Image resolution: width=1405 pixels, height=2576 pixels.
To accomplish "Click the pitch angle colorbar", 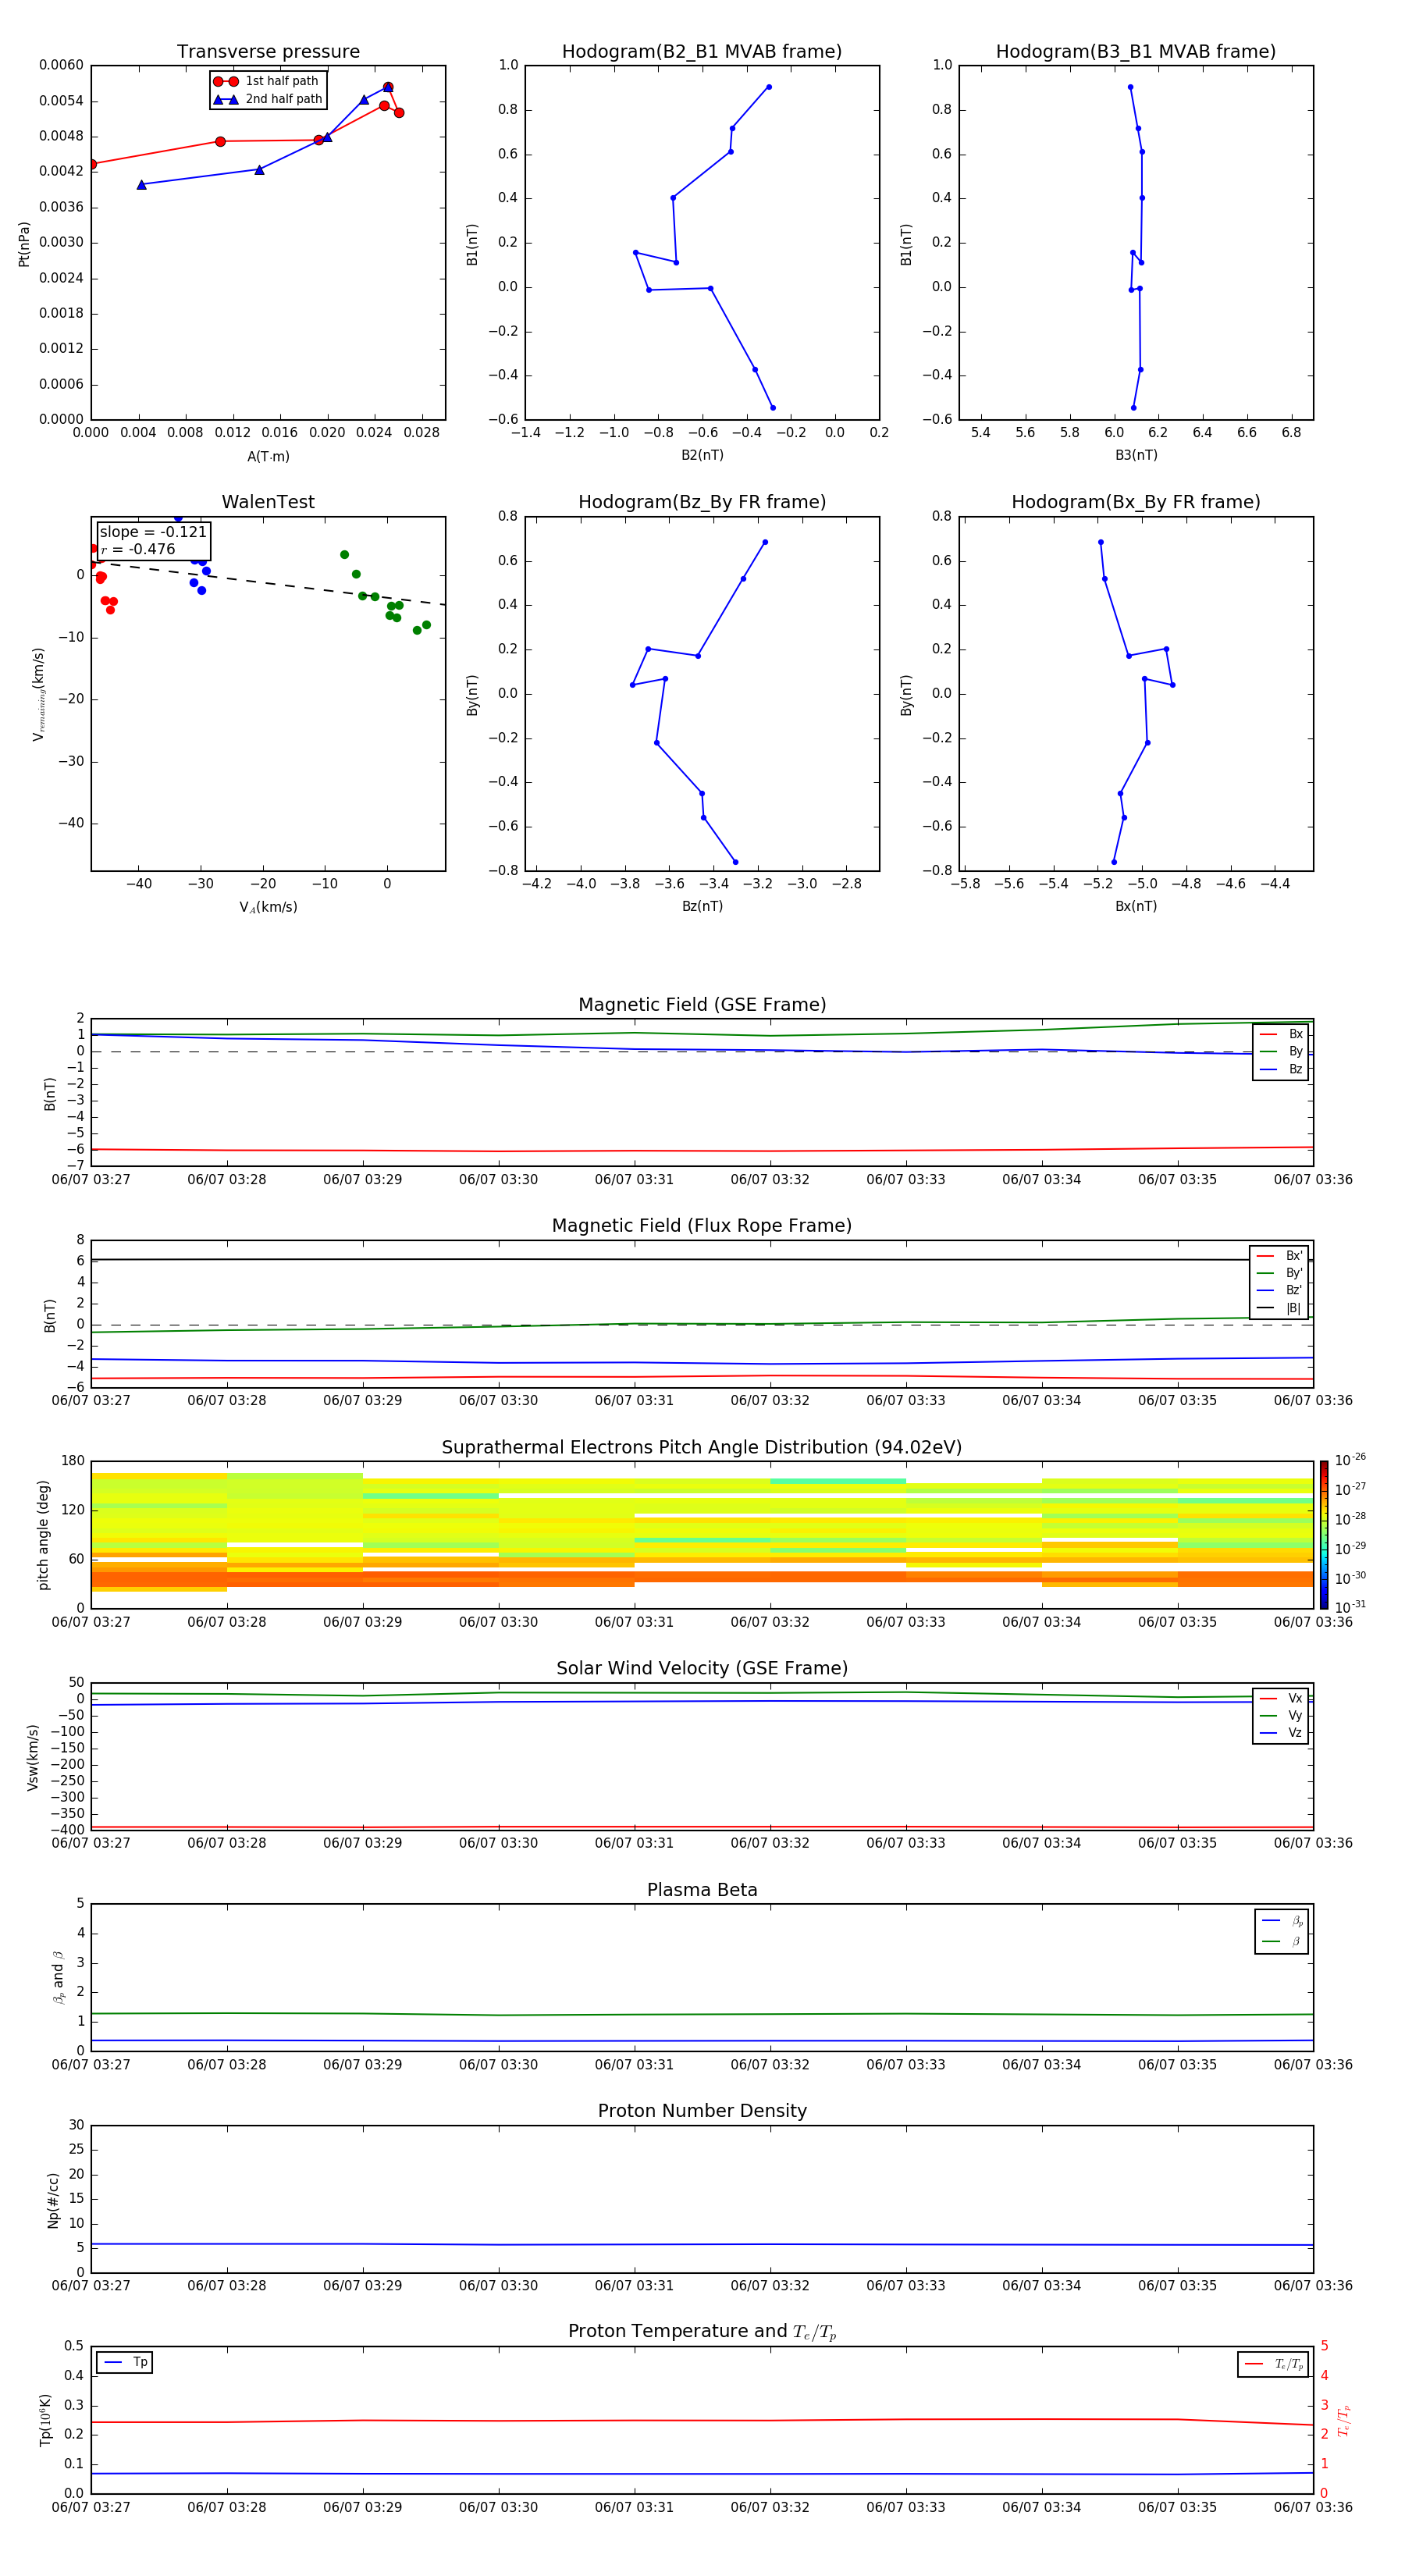I will (1324, 1535).
